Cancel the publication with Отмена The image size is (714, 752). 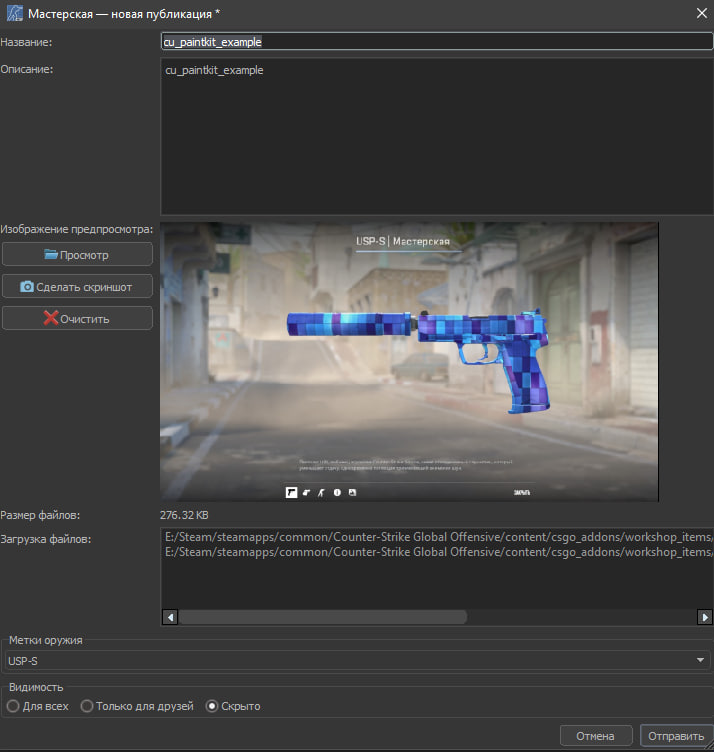pos(596,736)
